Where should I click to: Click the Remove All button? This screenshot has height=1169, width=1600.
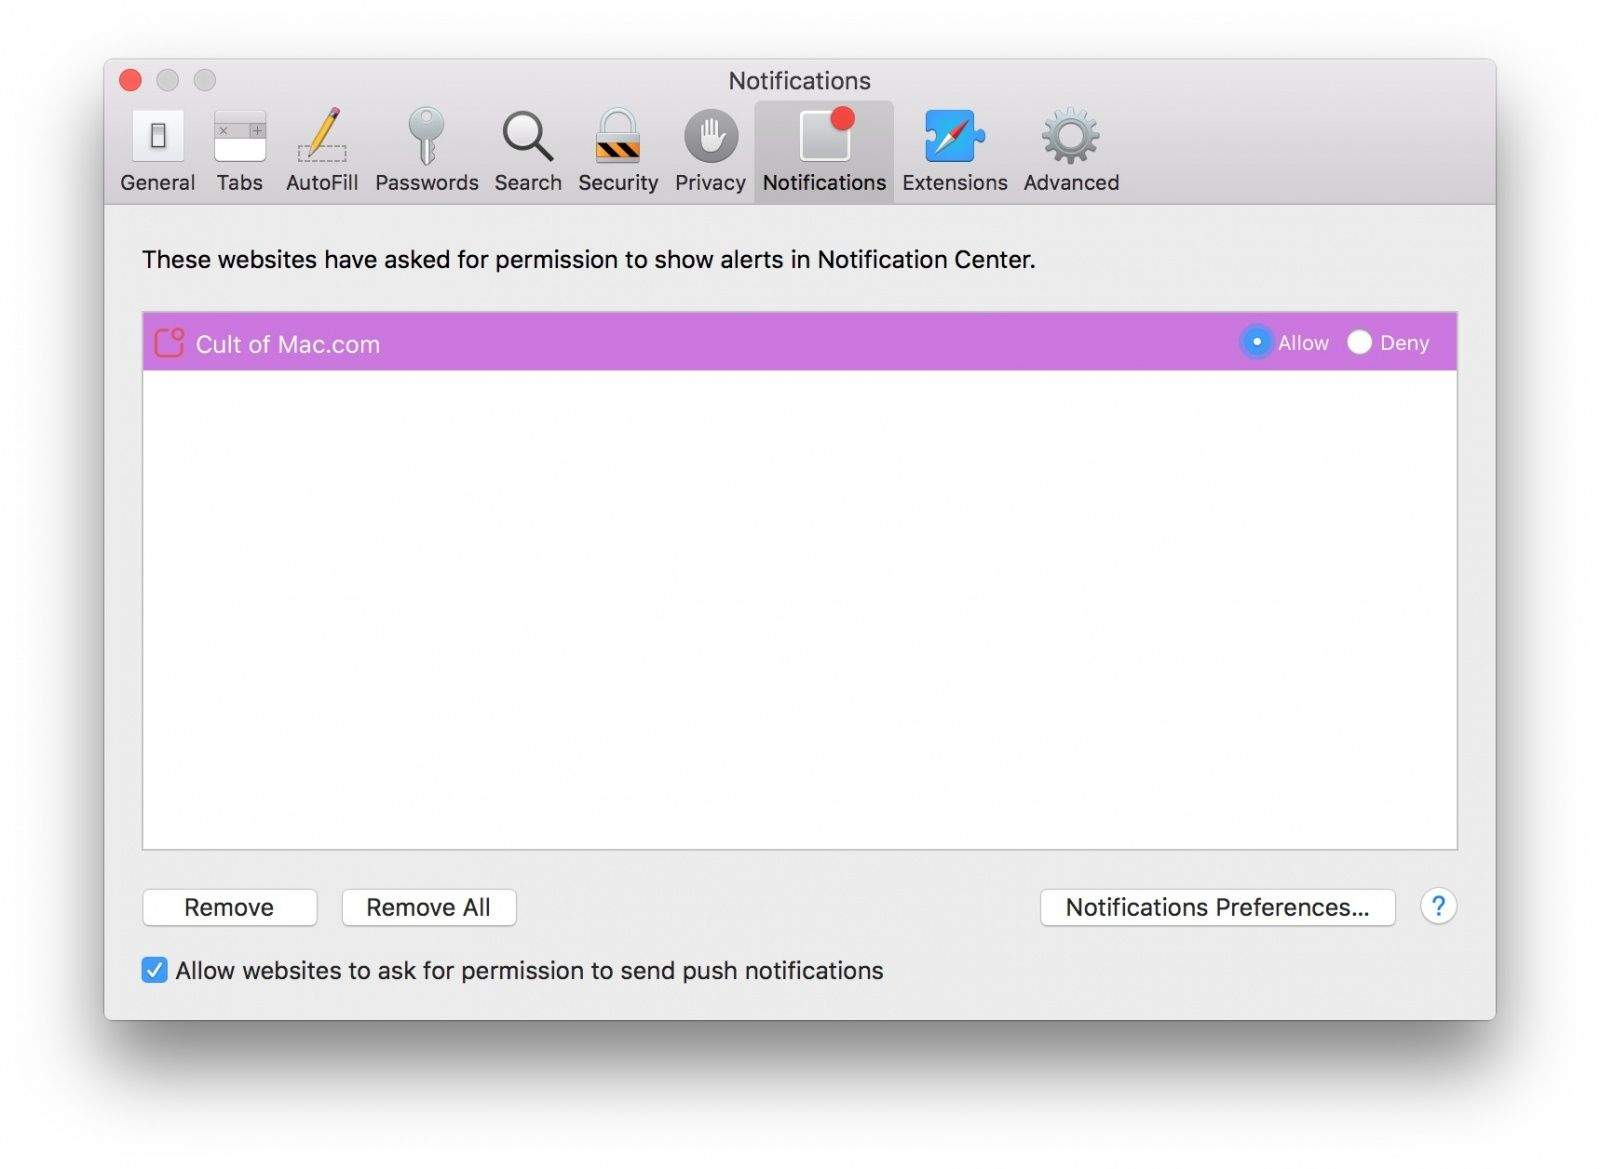click(x=428, y=907)
